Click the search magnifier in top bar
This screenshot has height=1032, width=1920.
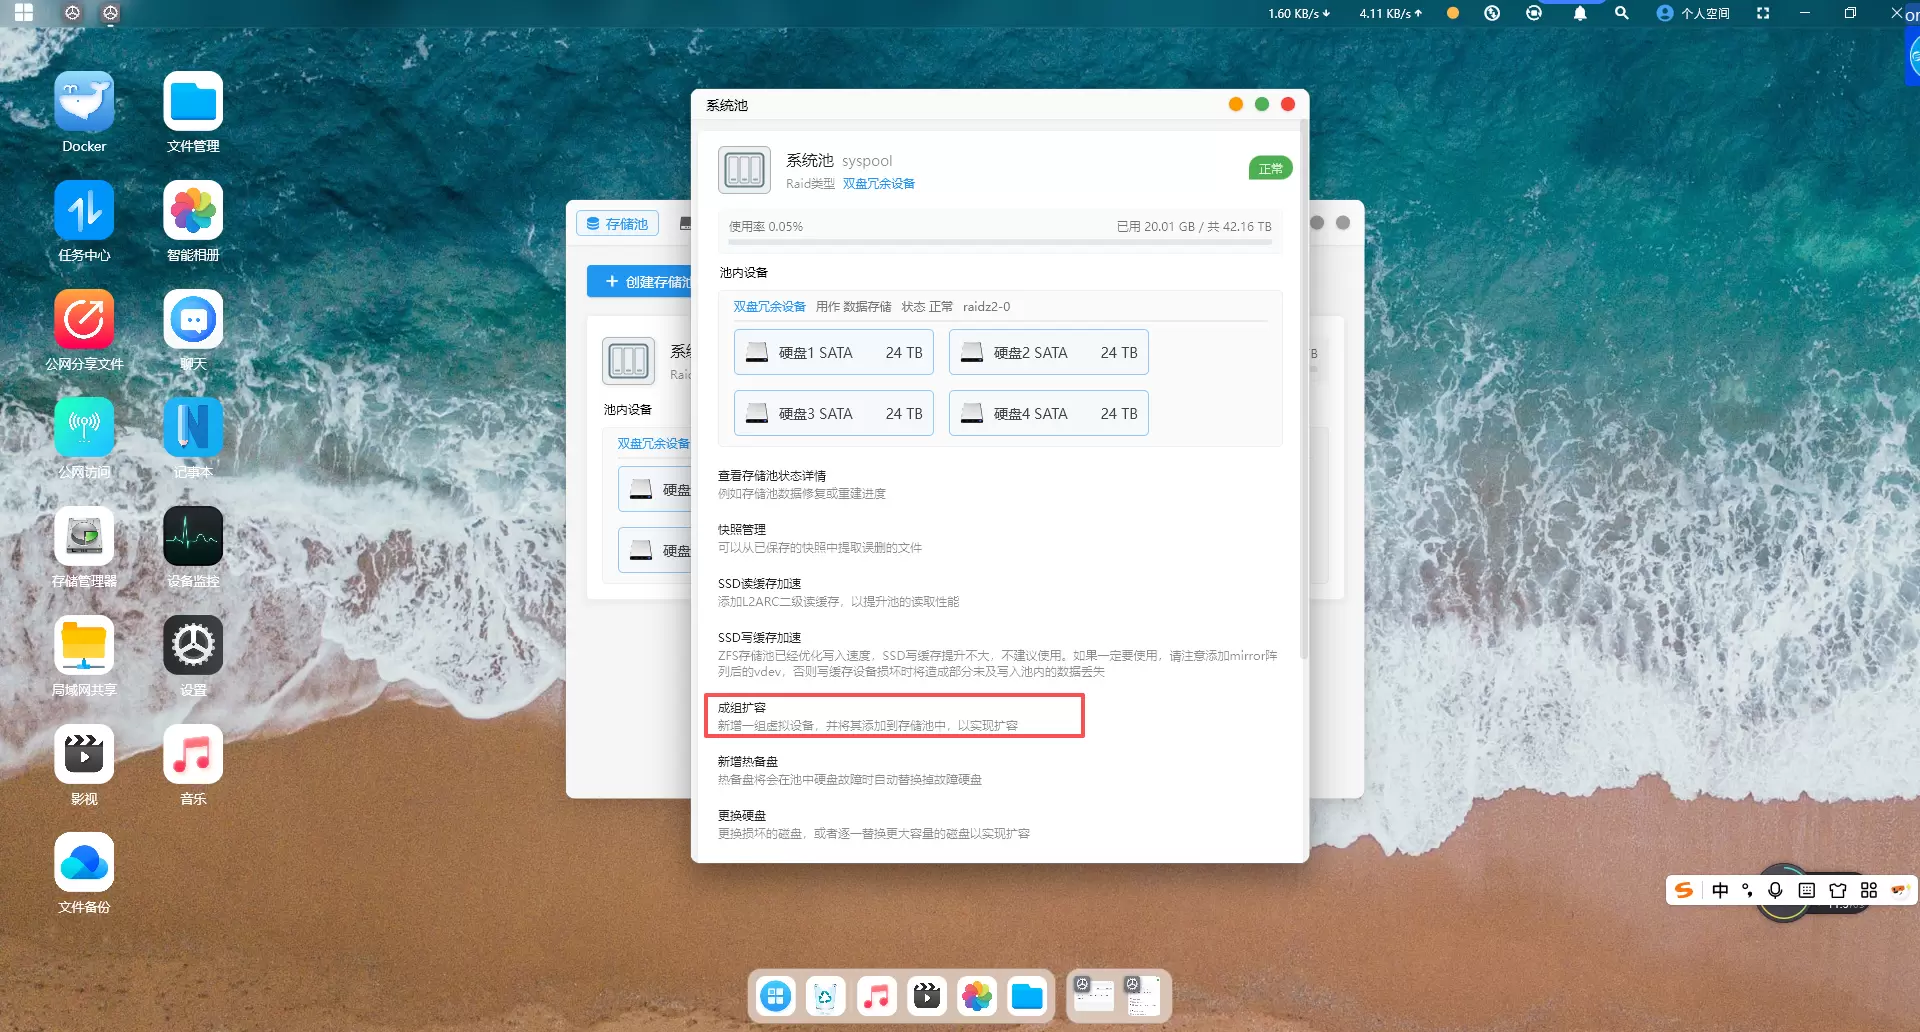[x=1622, y=14]
